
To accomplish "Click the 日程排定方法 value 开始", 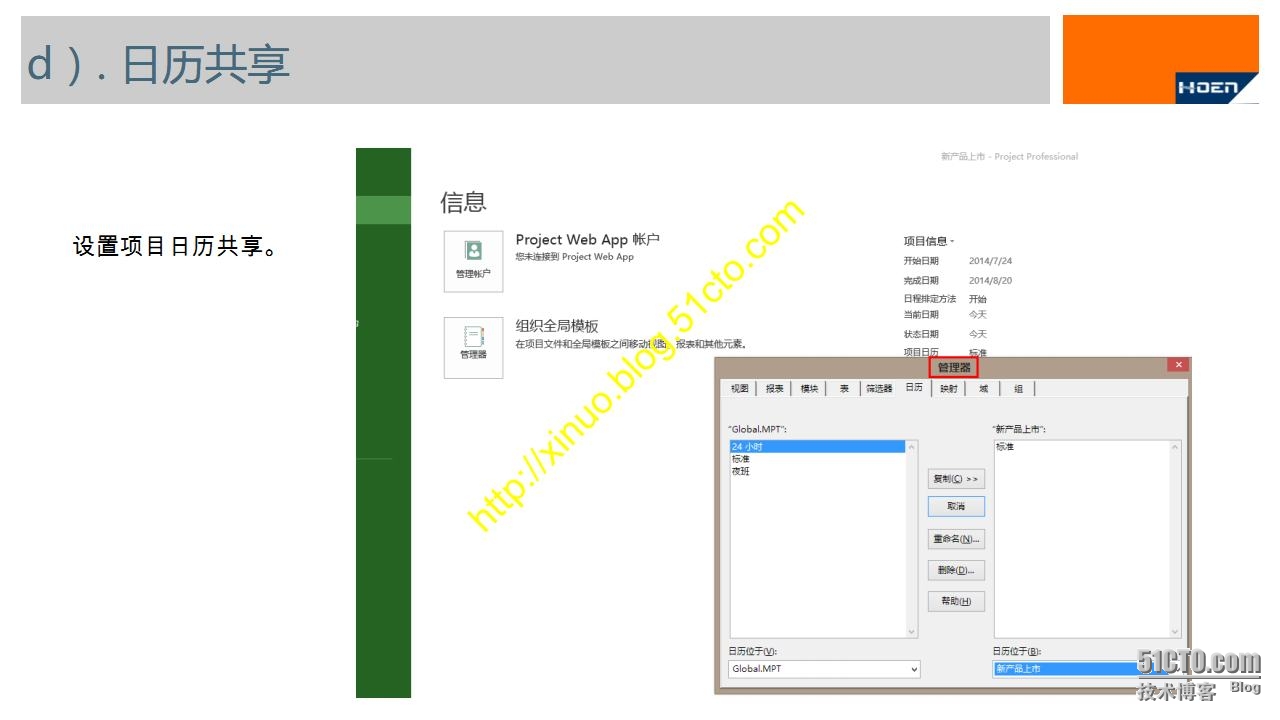I will [977, 299].
